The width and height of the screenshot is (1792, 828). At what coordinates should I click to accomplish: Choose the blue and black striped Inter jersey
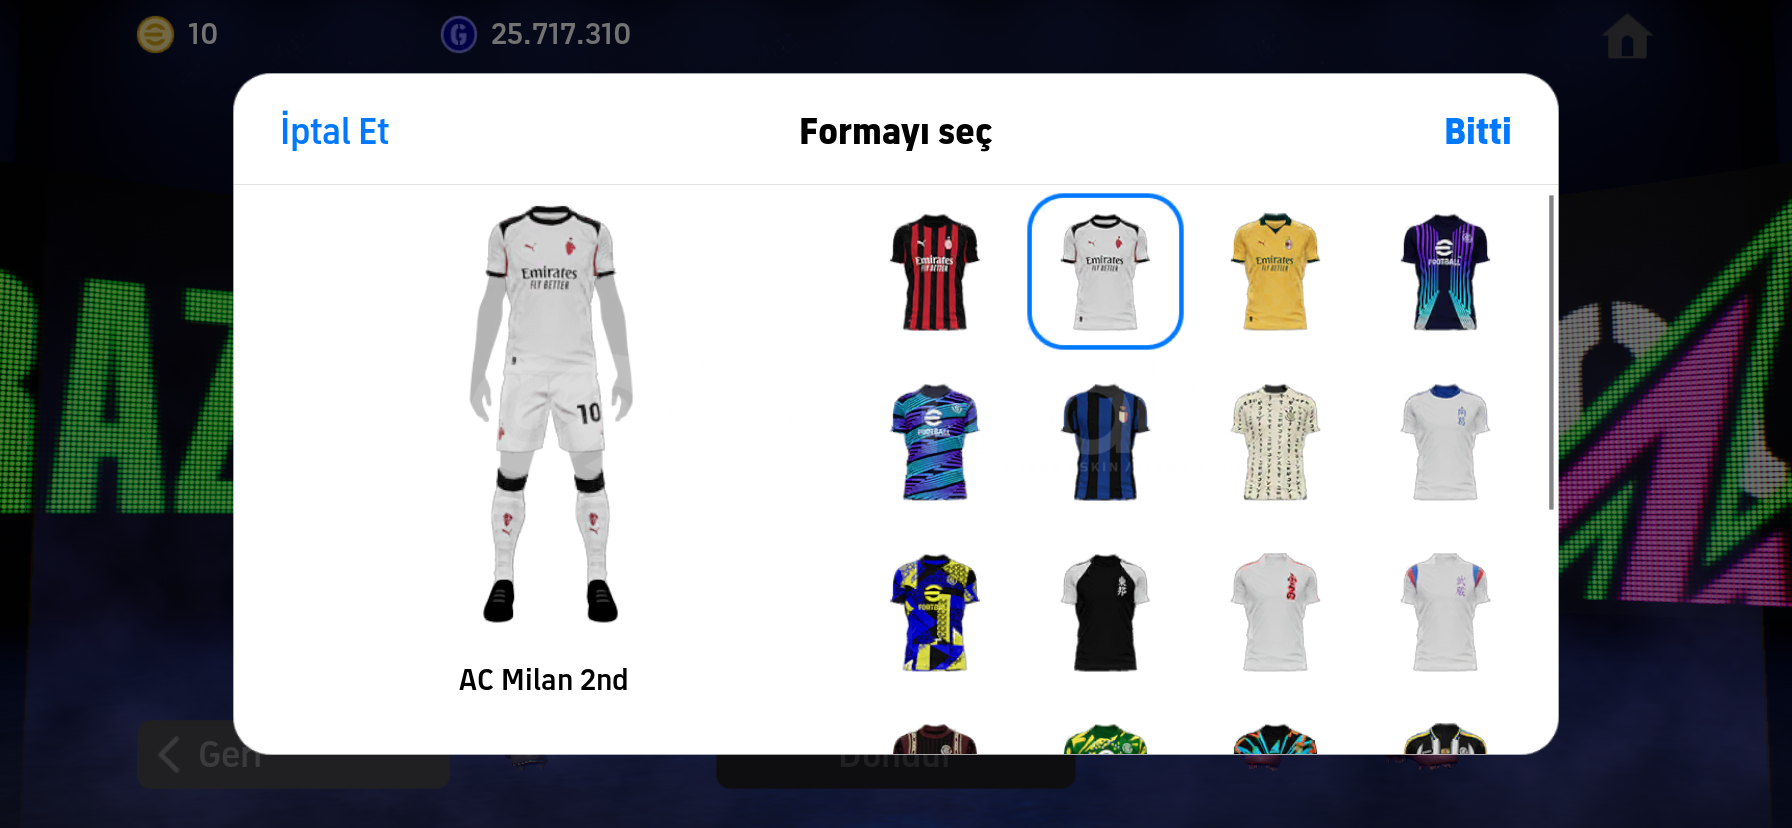pos(1105,442)
